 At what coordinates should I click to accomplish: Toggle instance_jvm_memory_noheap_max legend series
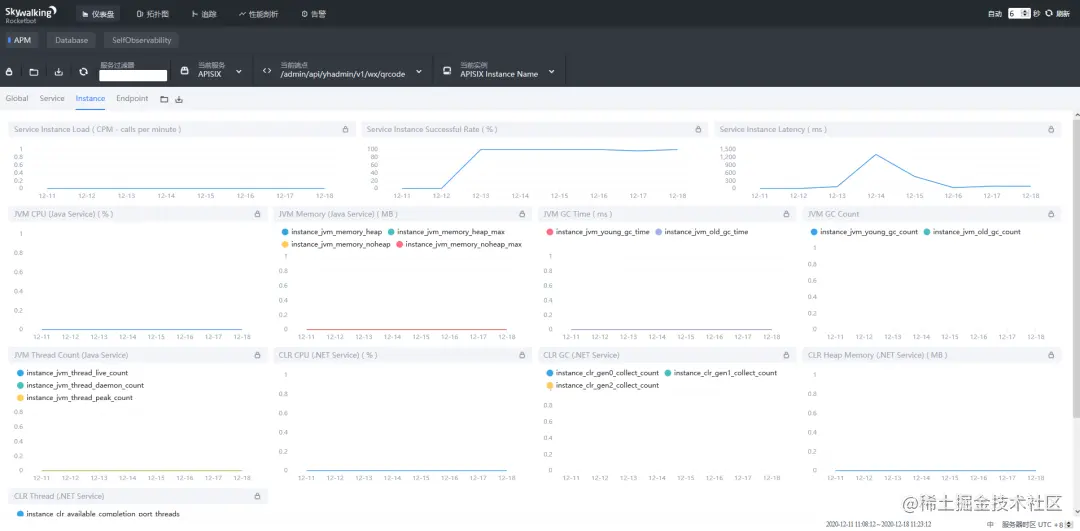[458, 244]
